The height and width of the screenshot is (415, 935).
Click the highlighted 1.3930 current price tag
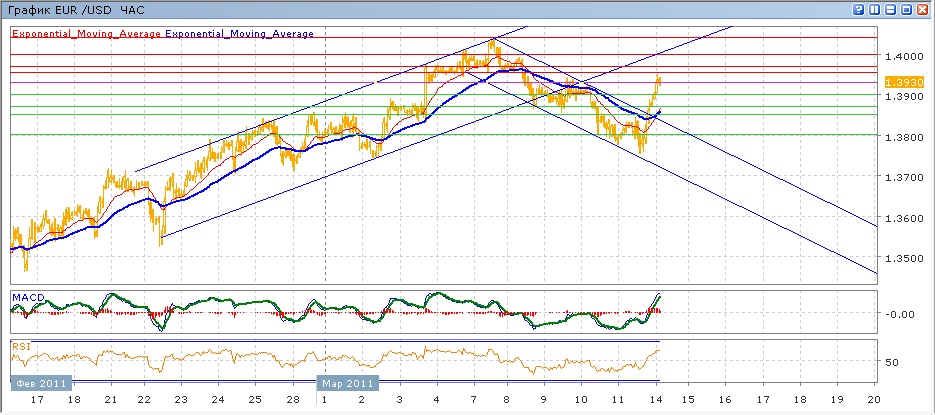coord(899,80)
